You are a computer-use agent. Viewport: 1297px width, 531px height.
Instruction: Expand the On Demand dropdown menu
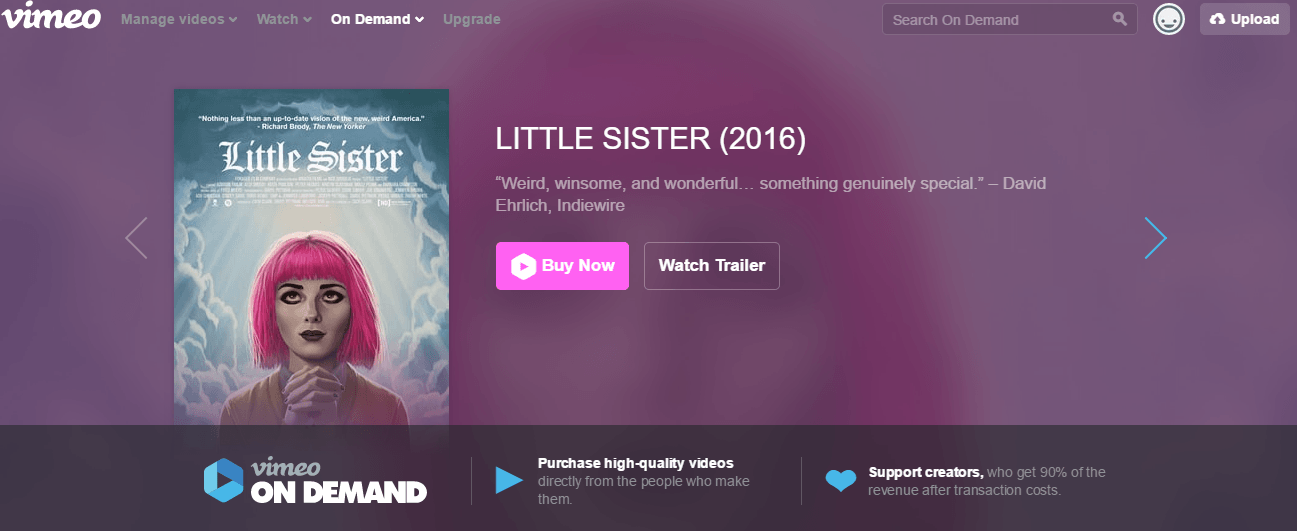377,19
